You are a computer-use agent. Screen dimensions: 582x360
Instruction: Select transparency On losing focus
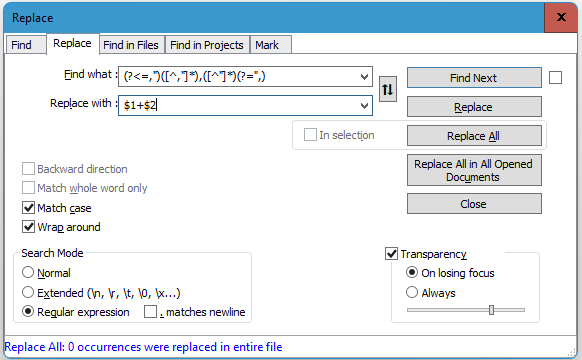point(450,273)
